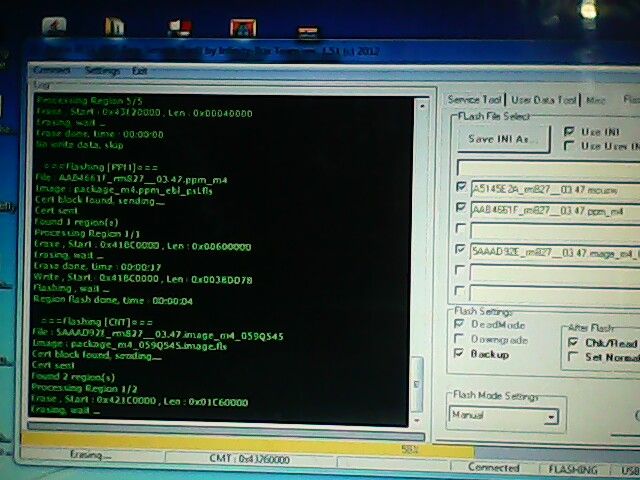Uncheck the ppm_m4 flash file checkbox
This screenshot has width=640, height=480.
pos(460,208)
